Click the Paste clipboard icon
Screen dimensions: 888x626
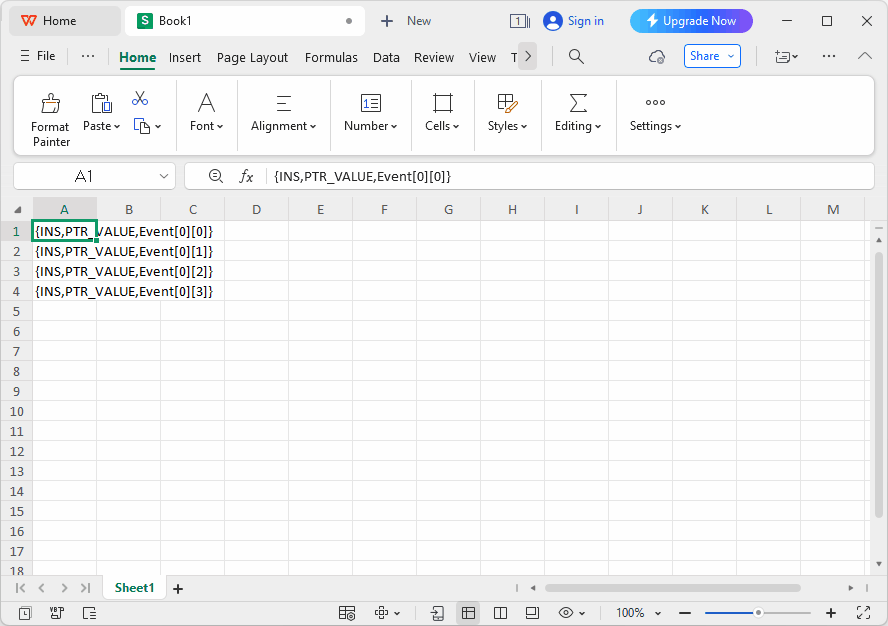click(x=101, y=103)
